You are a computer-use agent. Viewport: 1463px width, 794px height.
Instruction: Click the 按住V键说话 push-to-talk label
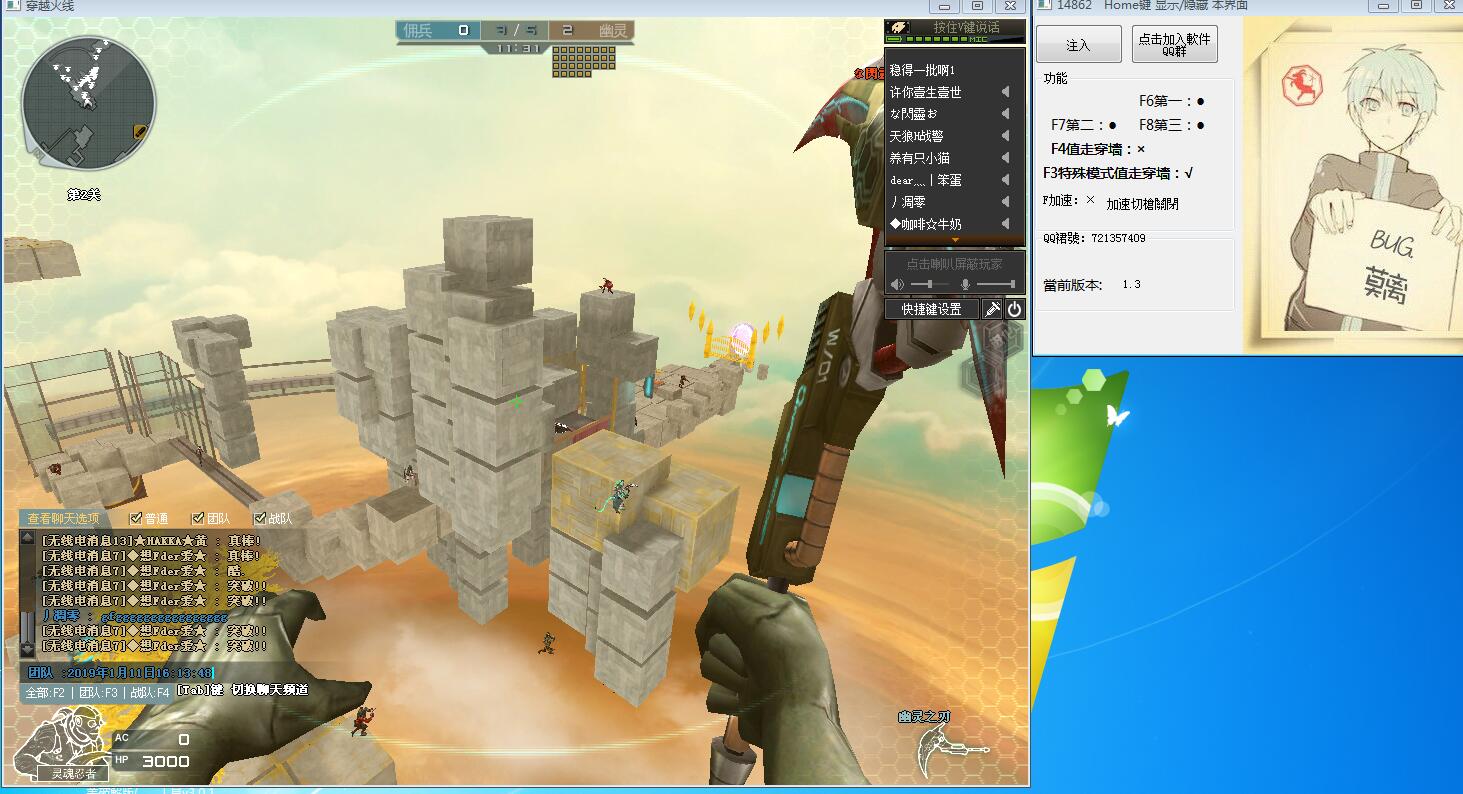point(966,27)
